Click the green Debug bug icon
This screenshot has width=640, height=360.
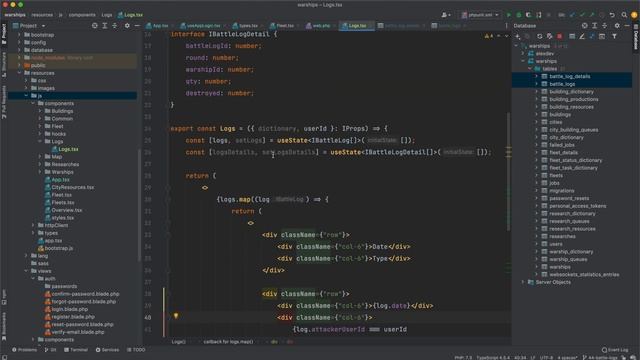(519, 15)
